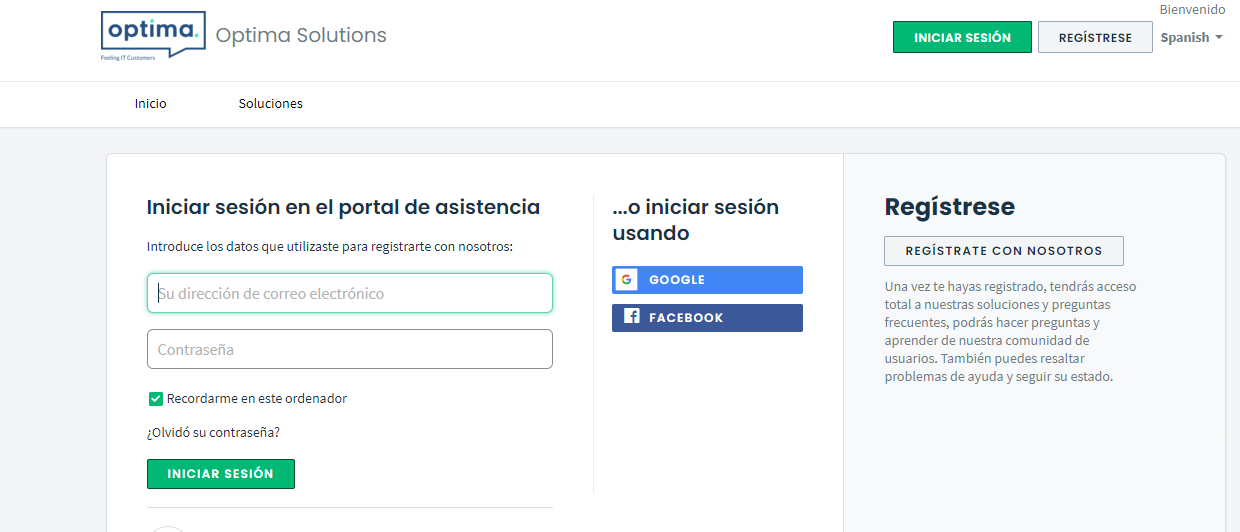This screenshot has width=1240, height=532.
Task: Click the REGÍSTRATE CON NOSOTROS button
Action: point(1004,251)
